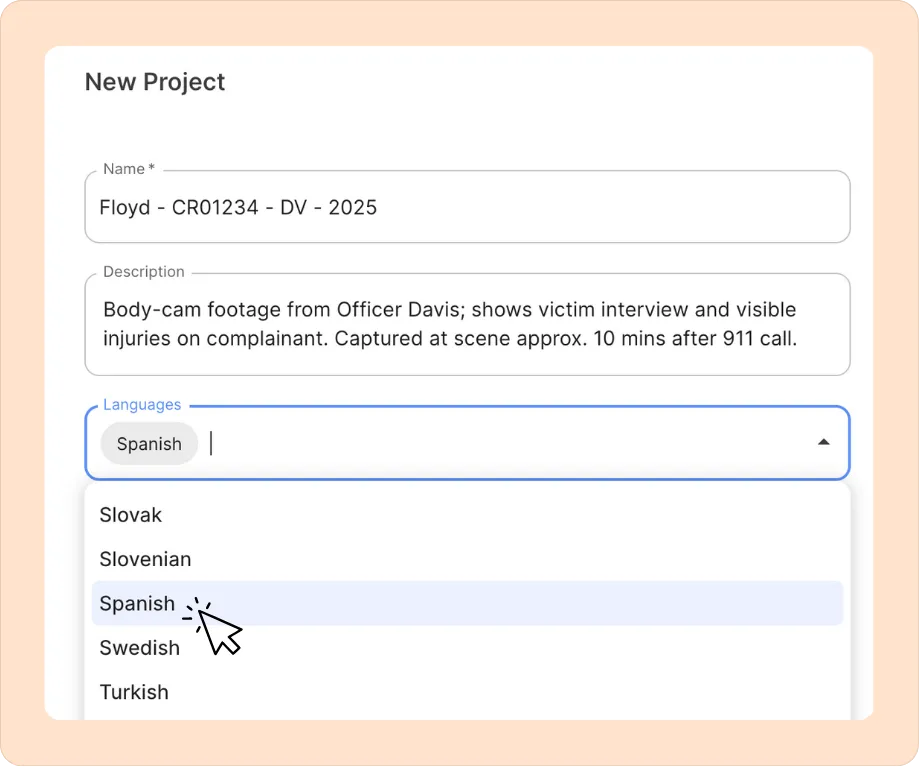Focus the Name input field

click(467, 207)
